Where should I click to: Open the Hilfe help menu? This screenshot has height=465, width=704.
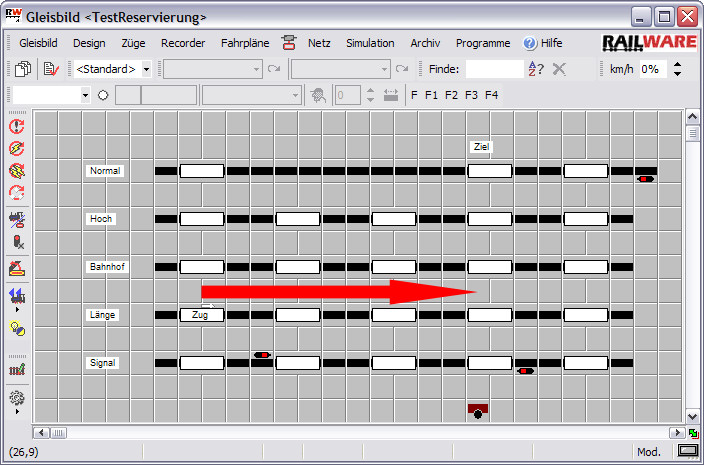point(543,43)
